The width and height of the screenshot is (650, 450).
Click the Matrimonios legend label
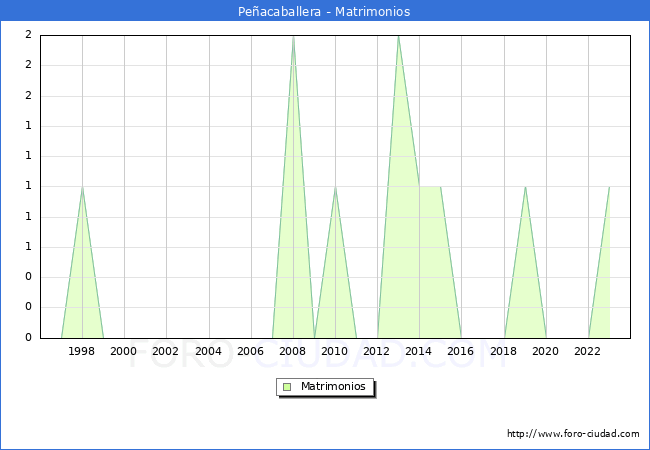(333, 386)
